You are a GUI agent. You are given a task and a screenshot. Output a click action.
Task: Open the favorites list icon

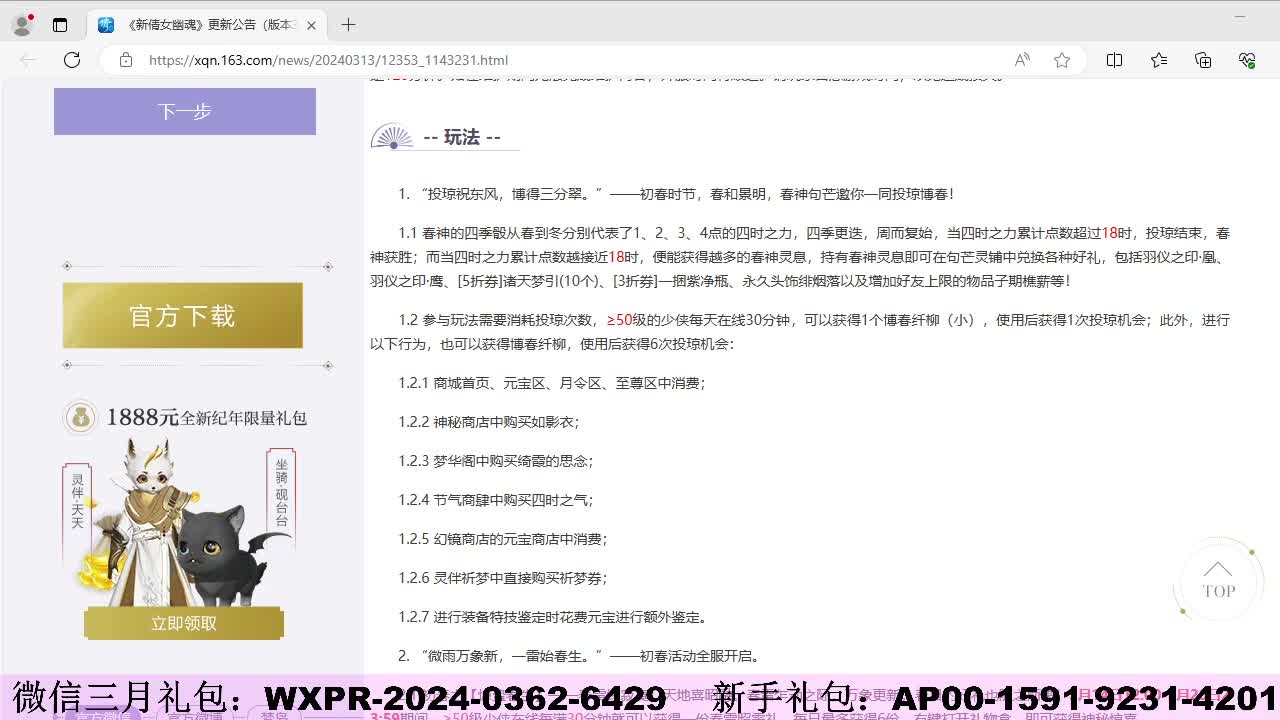[1159, 60]
